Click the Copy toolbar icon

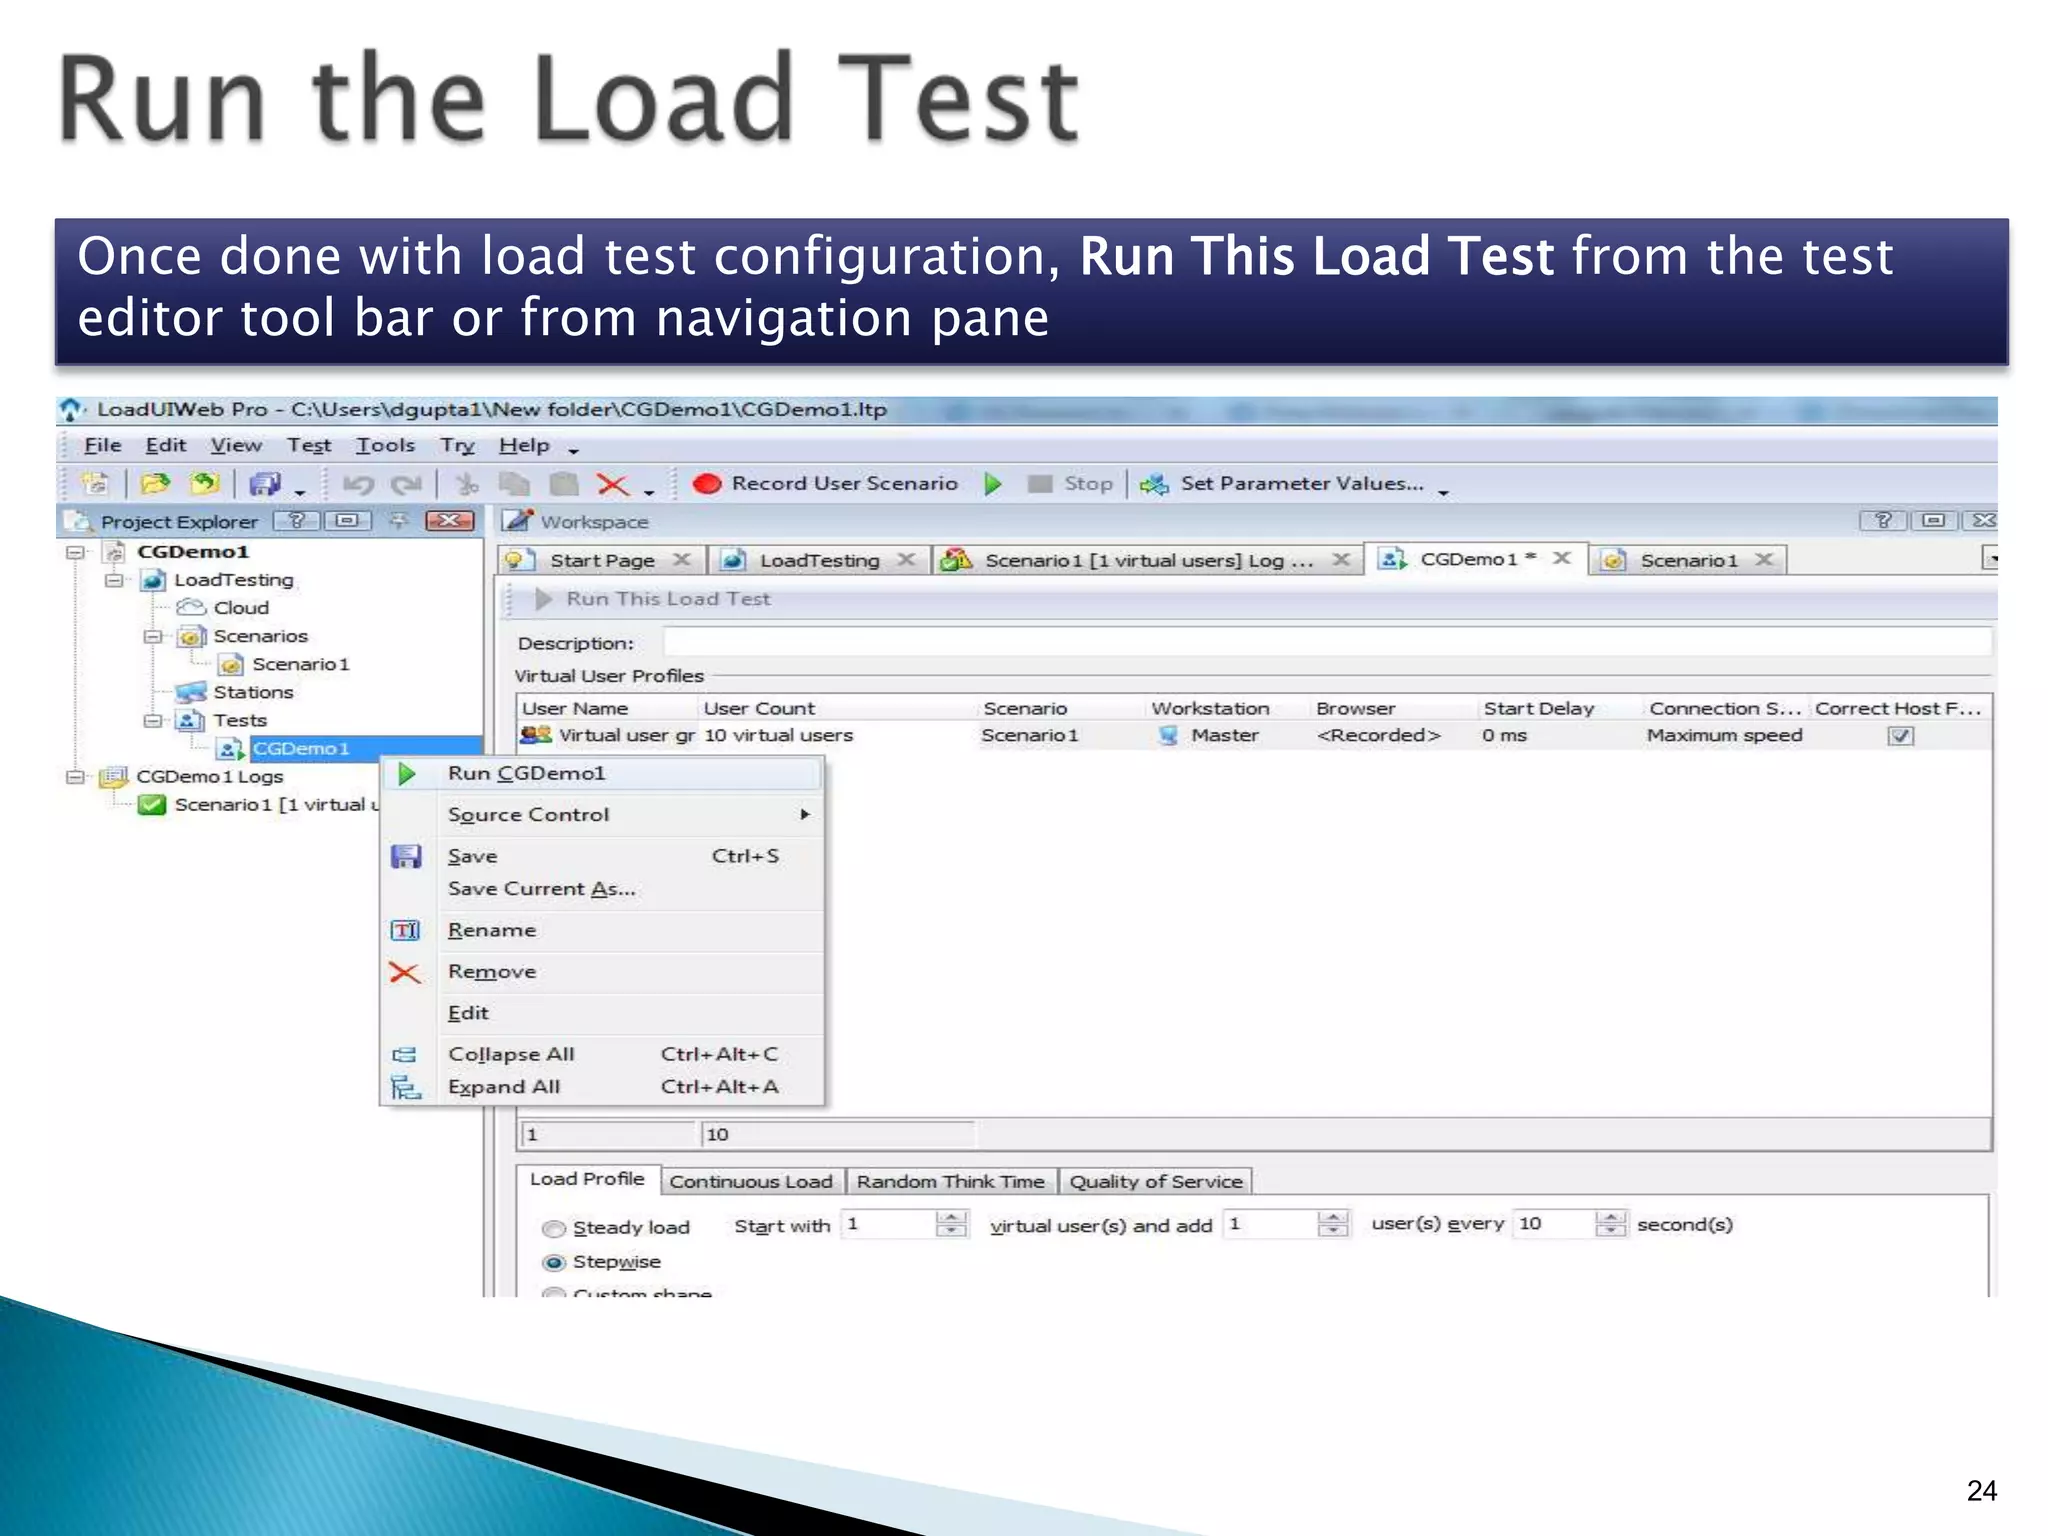[514, 485]
